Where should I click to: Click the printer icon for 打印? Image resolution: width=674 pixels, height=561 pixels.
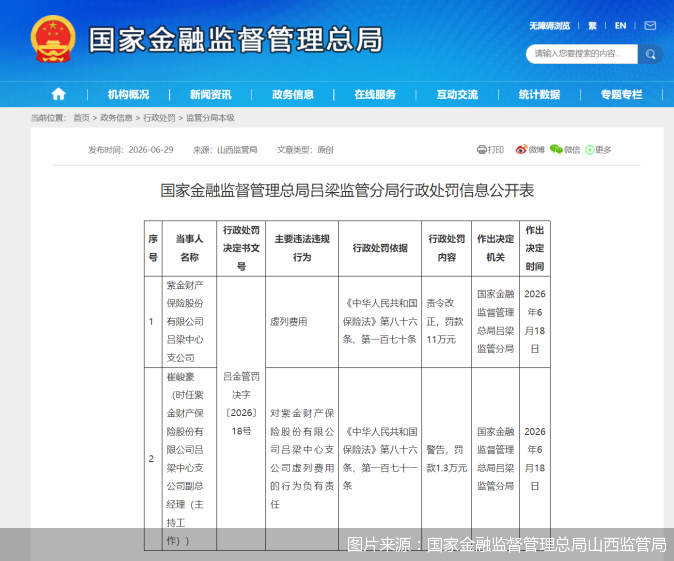click(x=482, y=150)
